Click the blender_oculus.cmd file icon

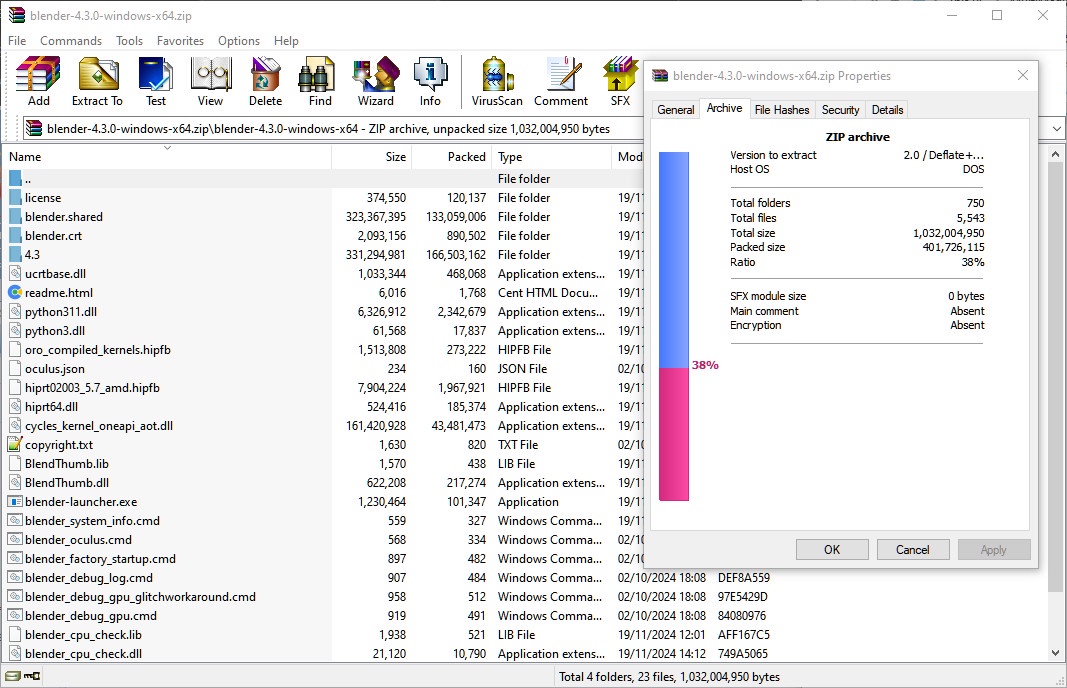tap(15, 540)
